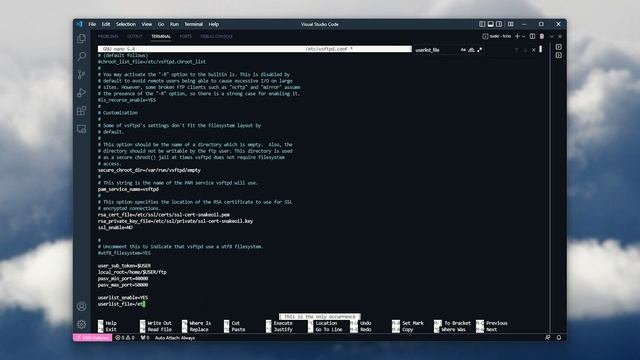Open the Edit menu

pyautogui.click(x=106, y=24)
